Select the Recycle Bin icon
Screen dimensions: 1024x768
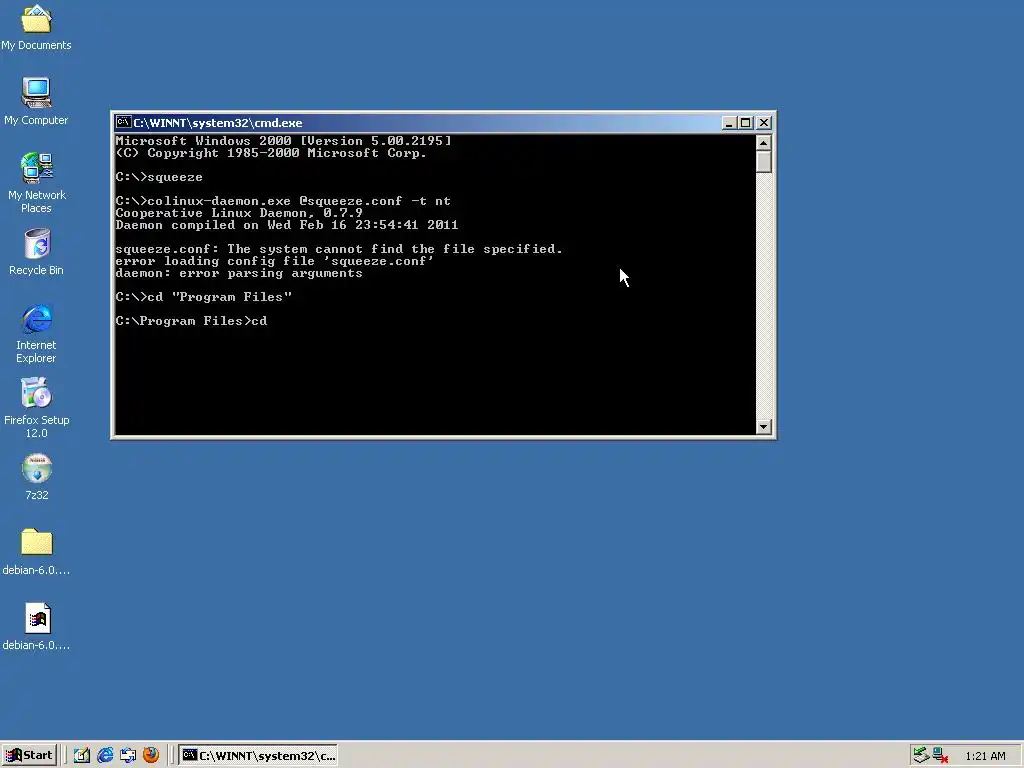point(36,251)
